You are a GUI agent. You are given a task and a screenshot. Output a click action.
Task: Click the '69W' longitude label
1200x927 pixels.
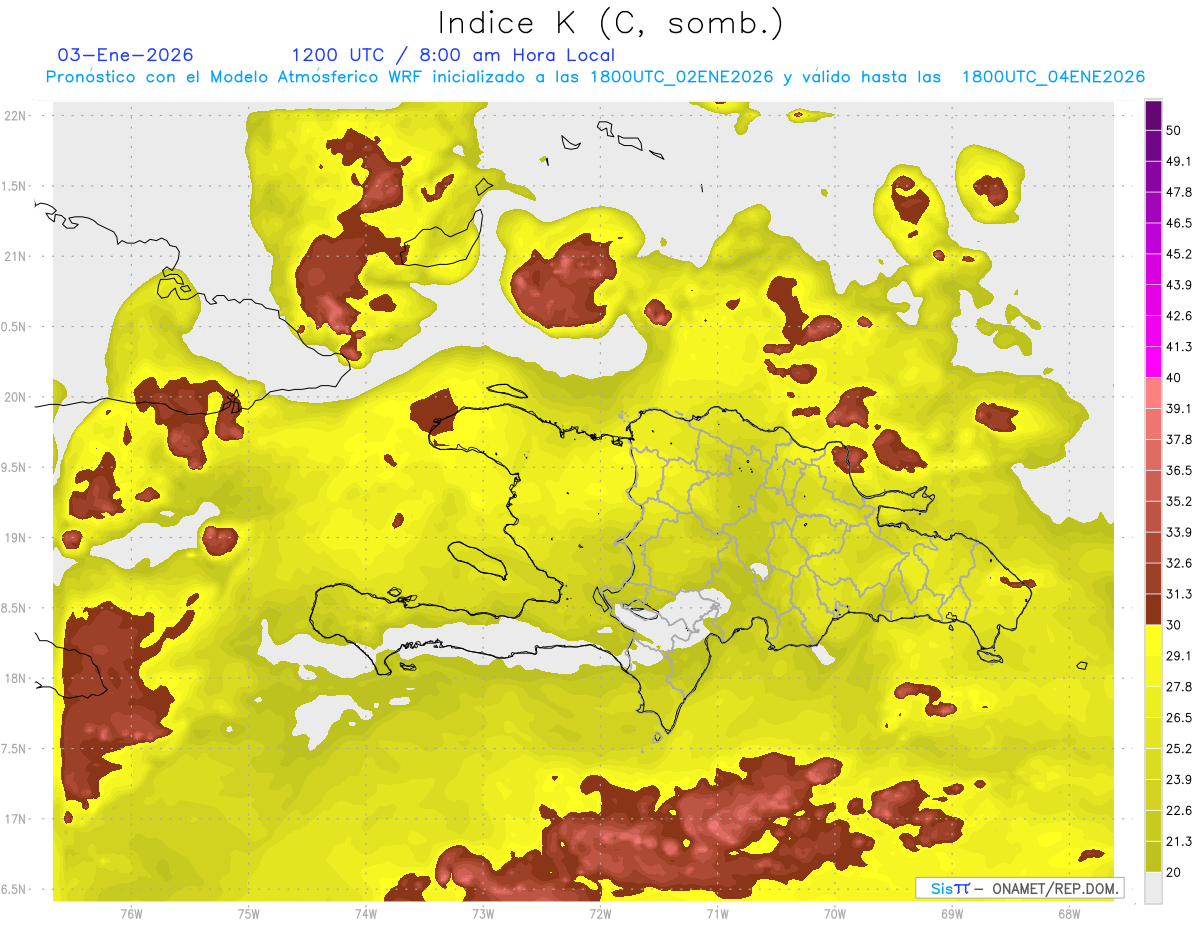click(x=952, y=914)
